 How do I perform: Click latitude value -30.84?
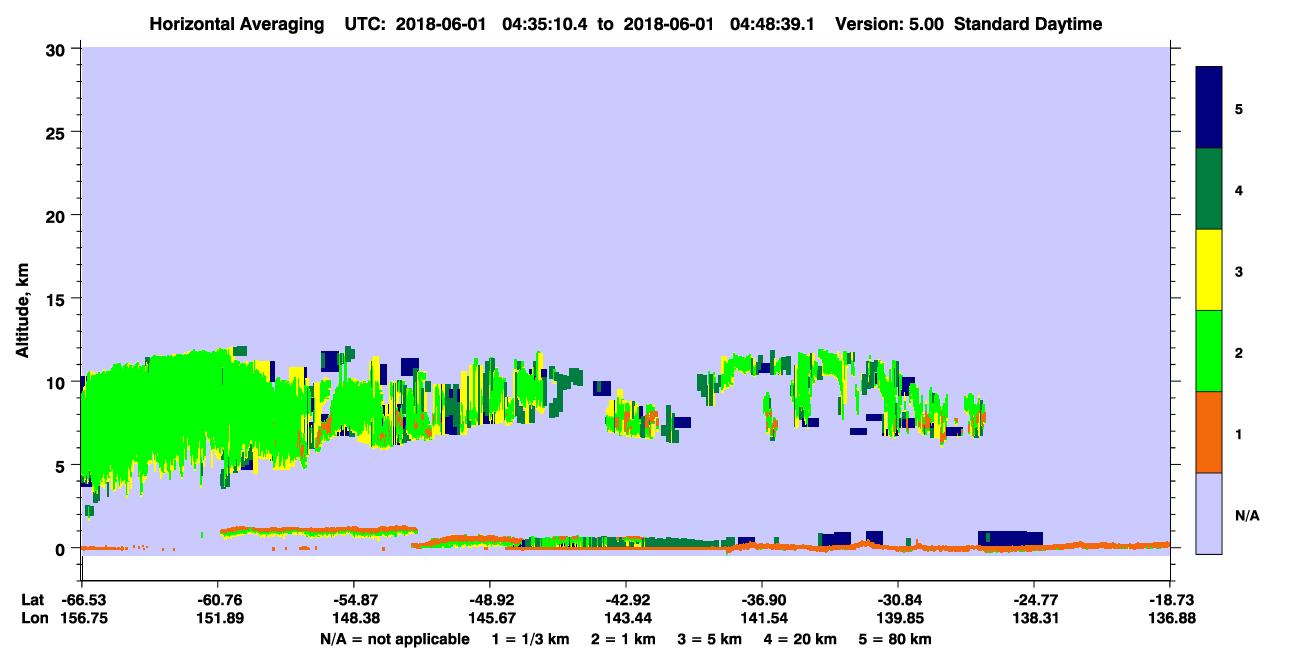(x=898, y=600)
